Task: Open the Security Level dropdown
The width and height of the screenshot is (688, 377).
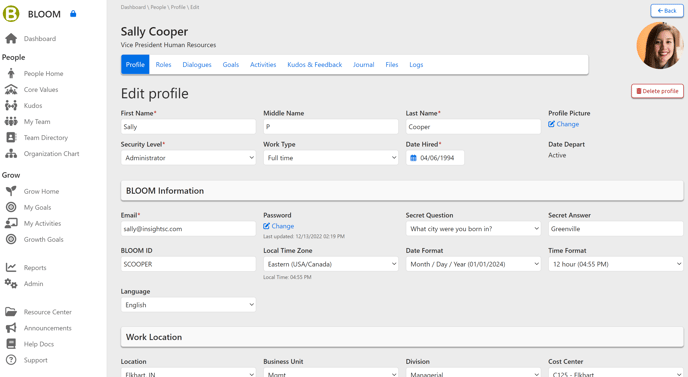Action: point(188,158)
